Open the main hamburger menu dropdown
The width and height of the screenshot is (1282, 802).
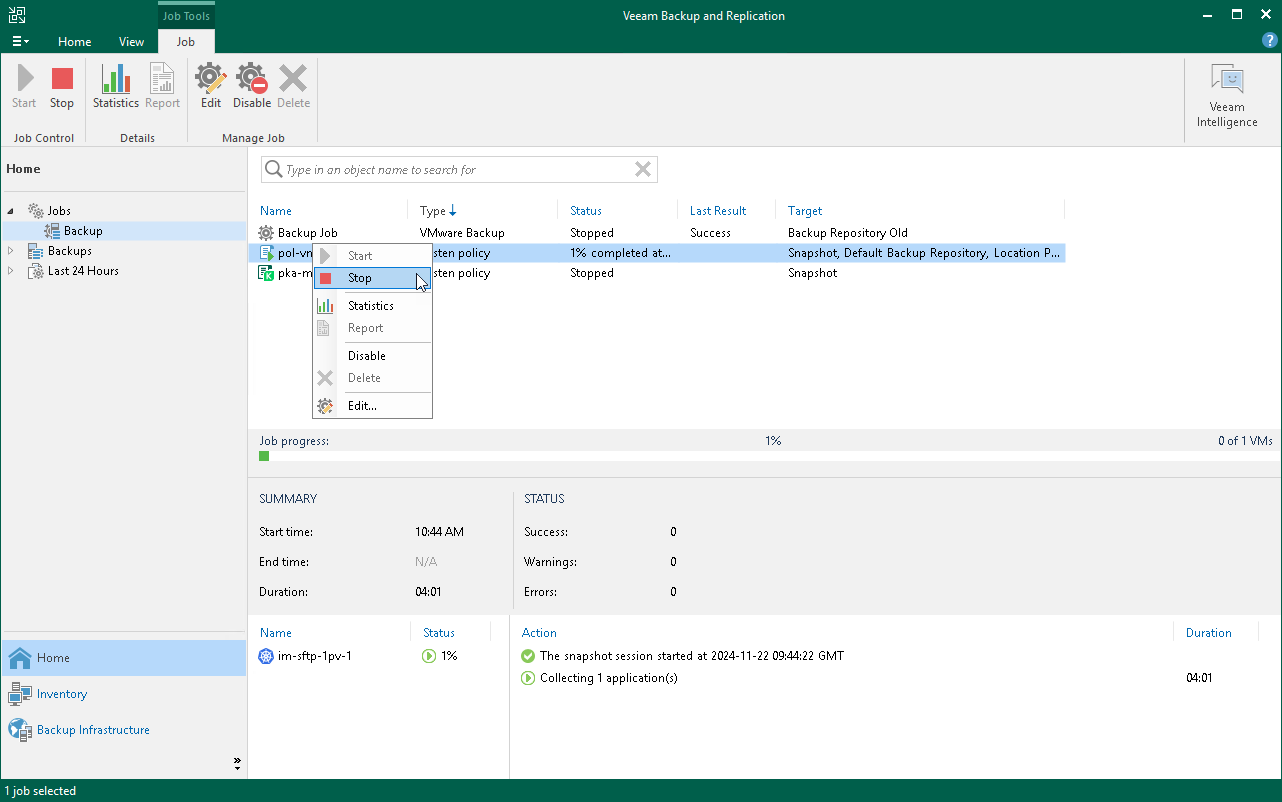point(20,42)
